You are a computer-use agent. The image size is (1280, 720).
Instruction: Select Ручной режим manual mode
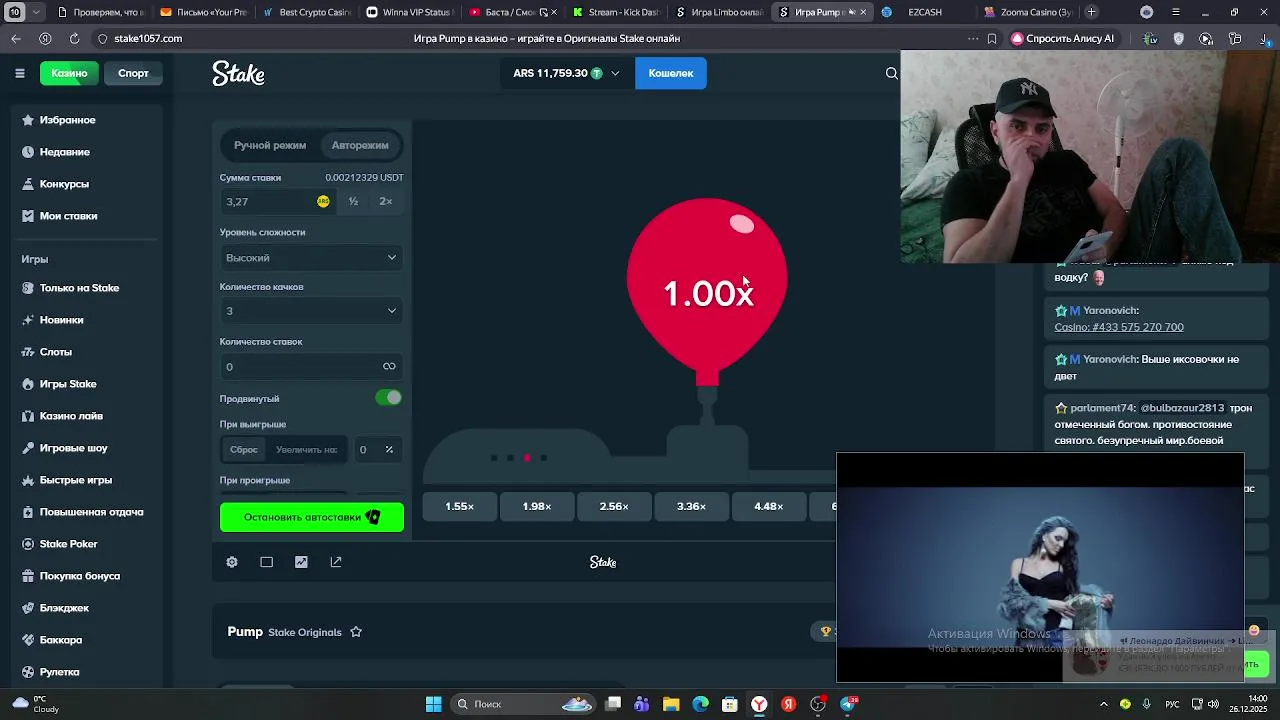(270, 145)
